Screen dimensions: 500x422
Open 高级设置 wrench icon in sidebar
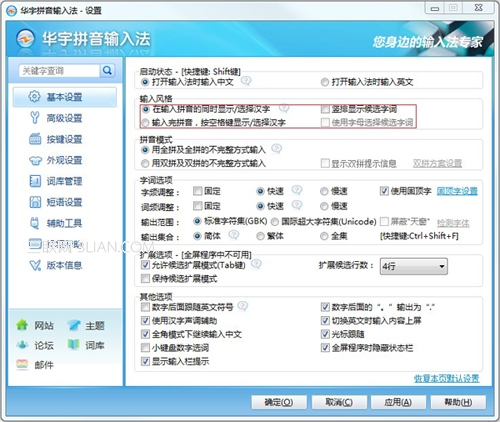34,118
